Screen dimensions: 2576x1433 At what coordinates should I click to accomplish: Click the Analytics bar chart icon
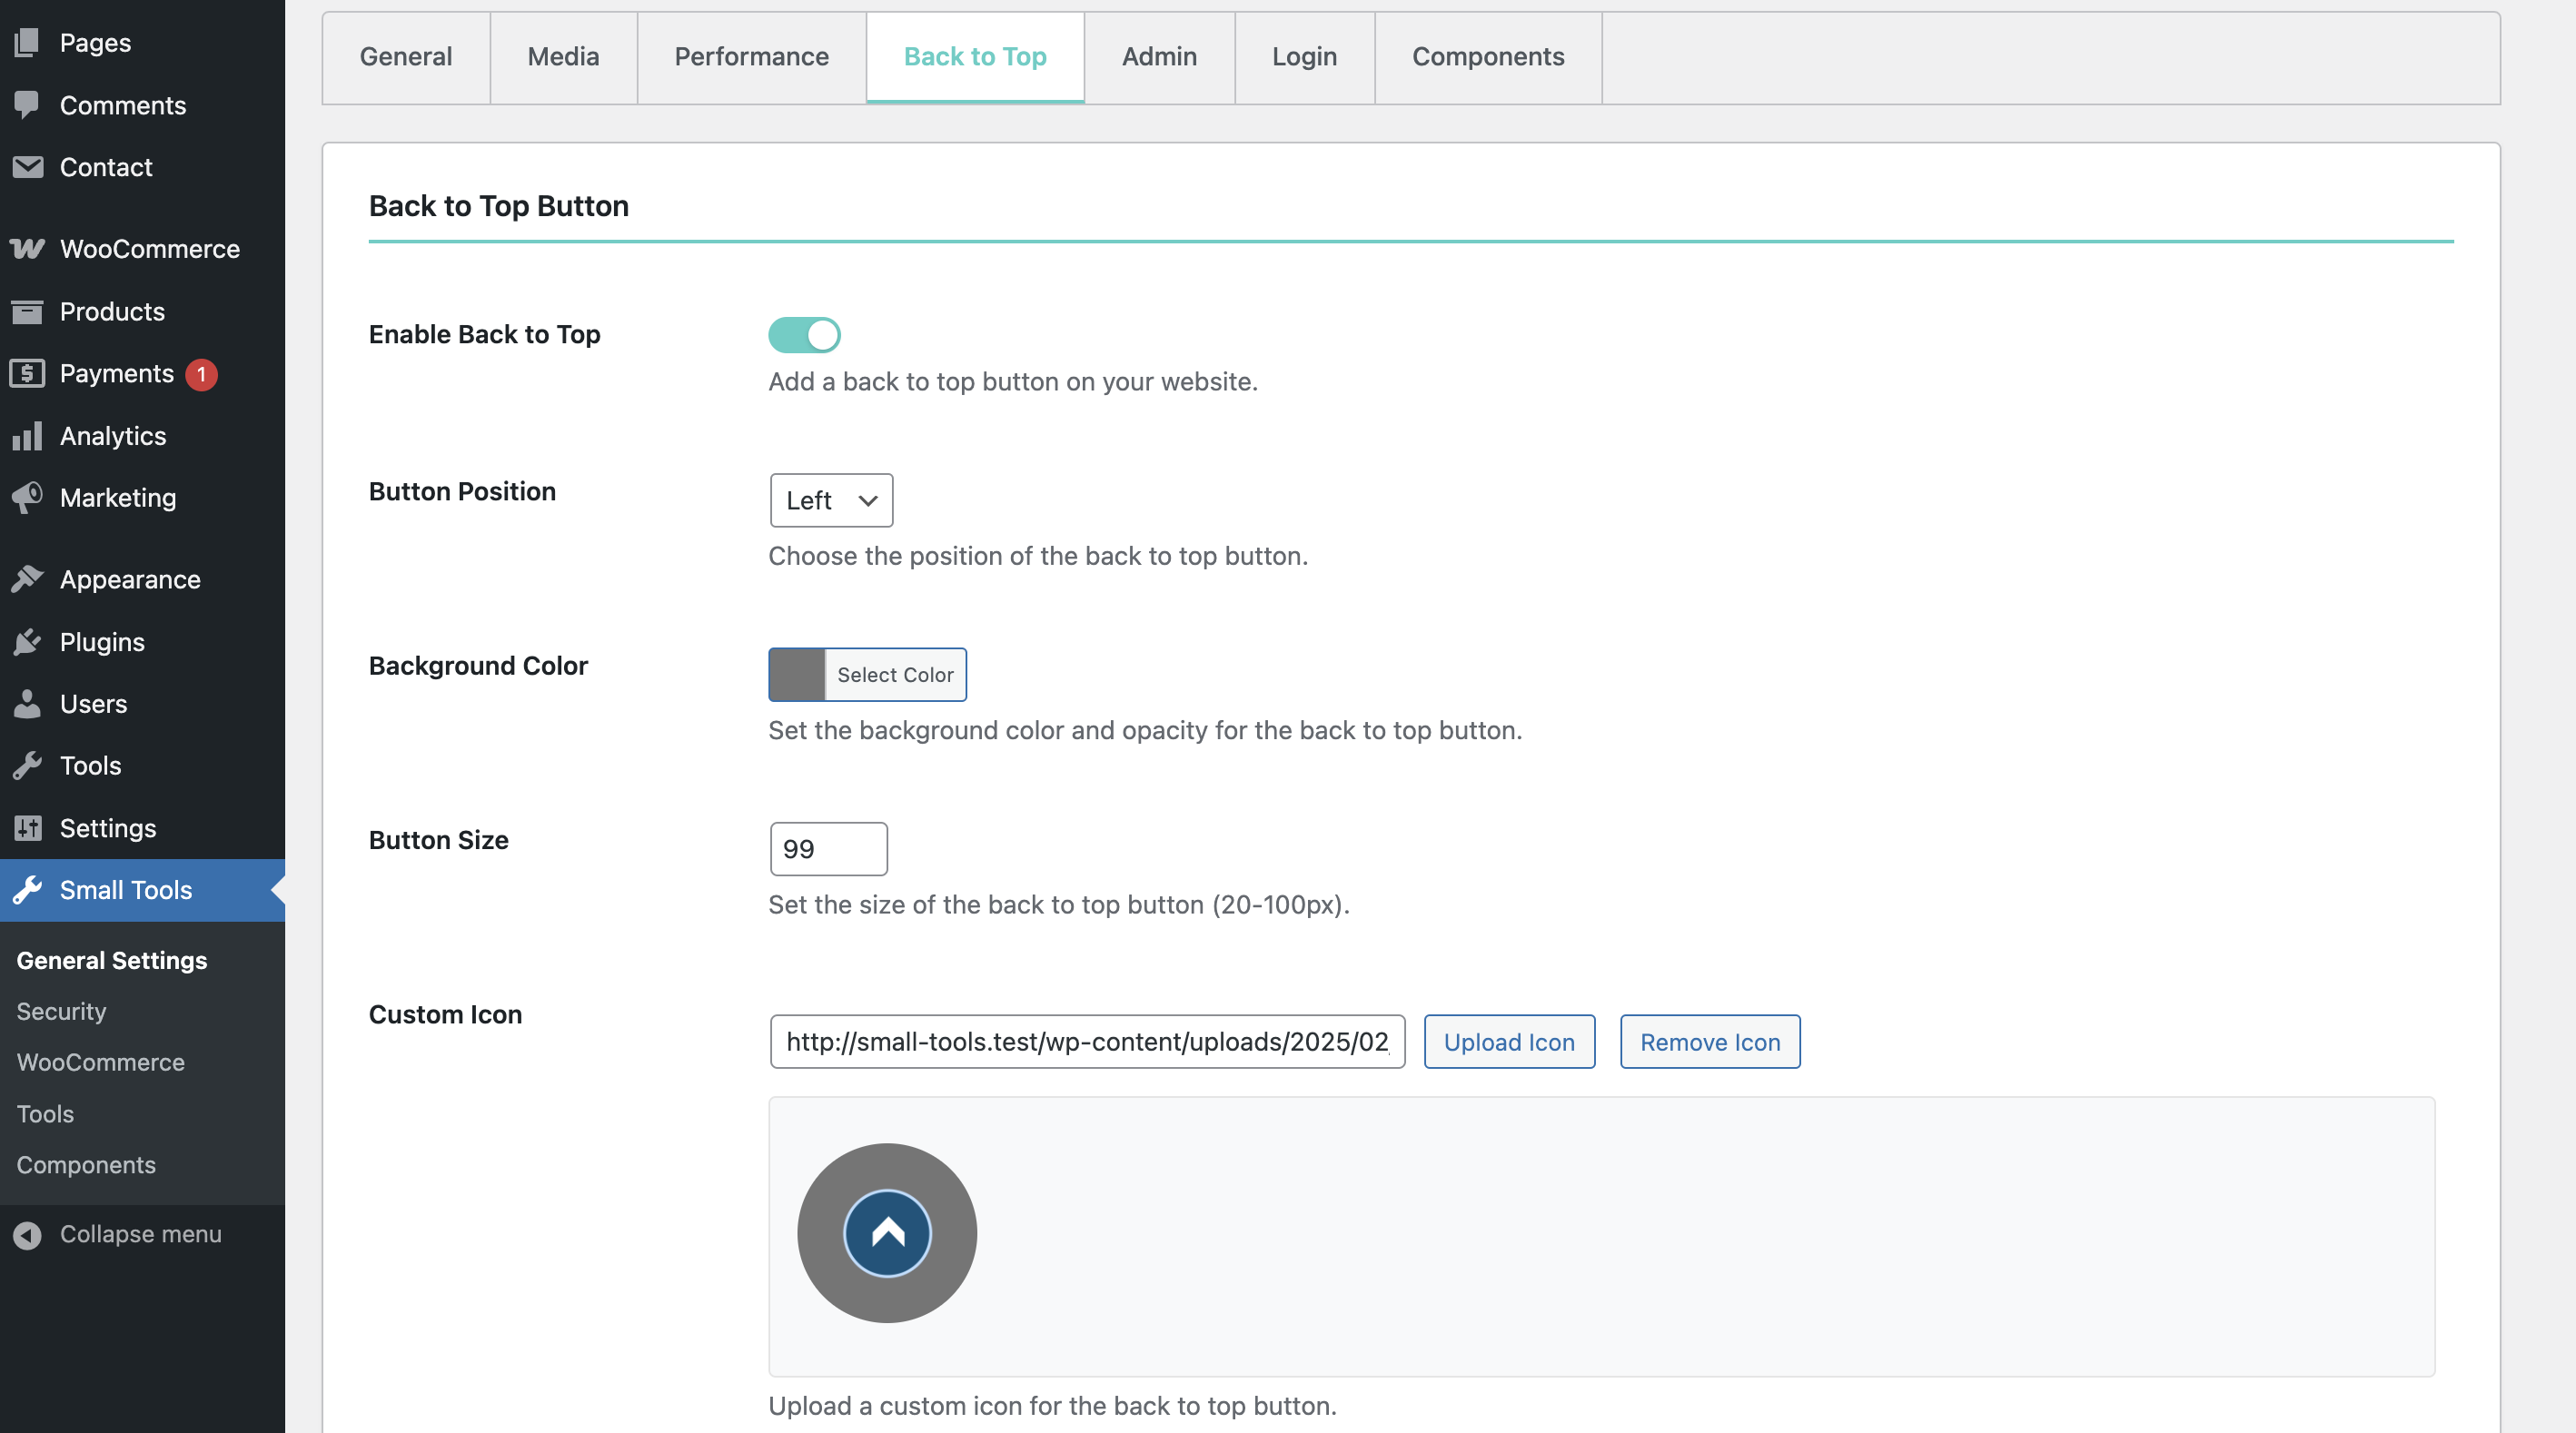coord(27,436)
